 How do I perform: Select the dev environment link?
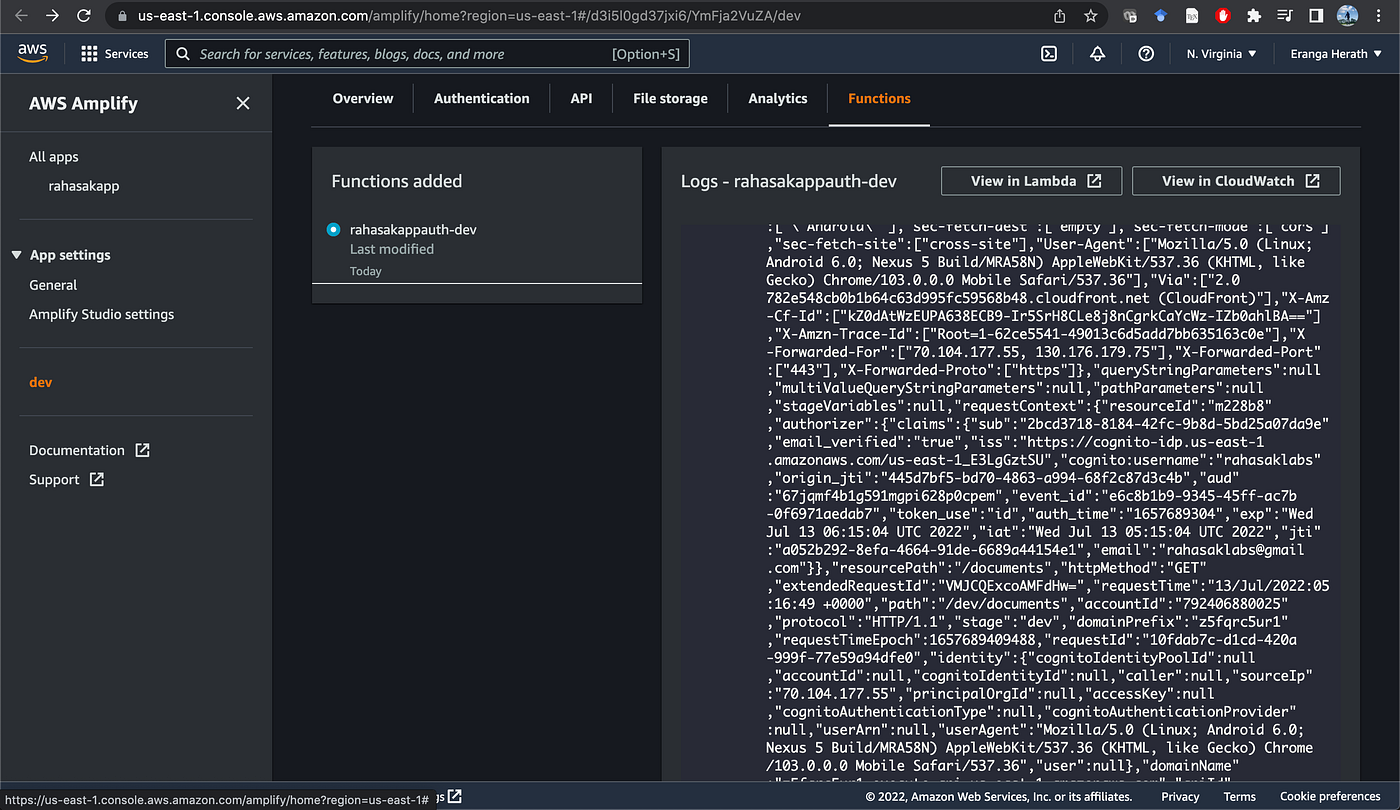pyautogui.click(x=40, y=382)
